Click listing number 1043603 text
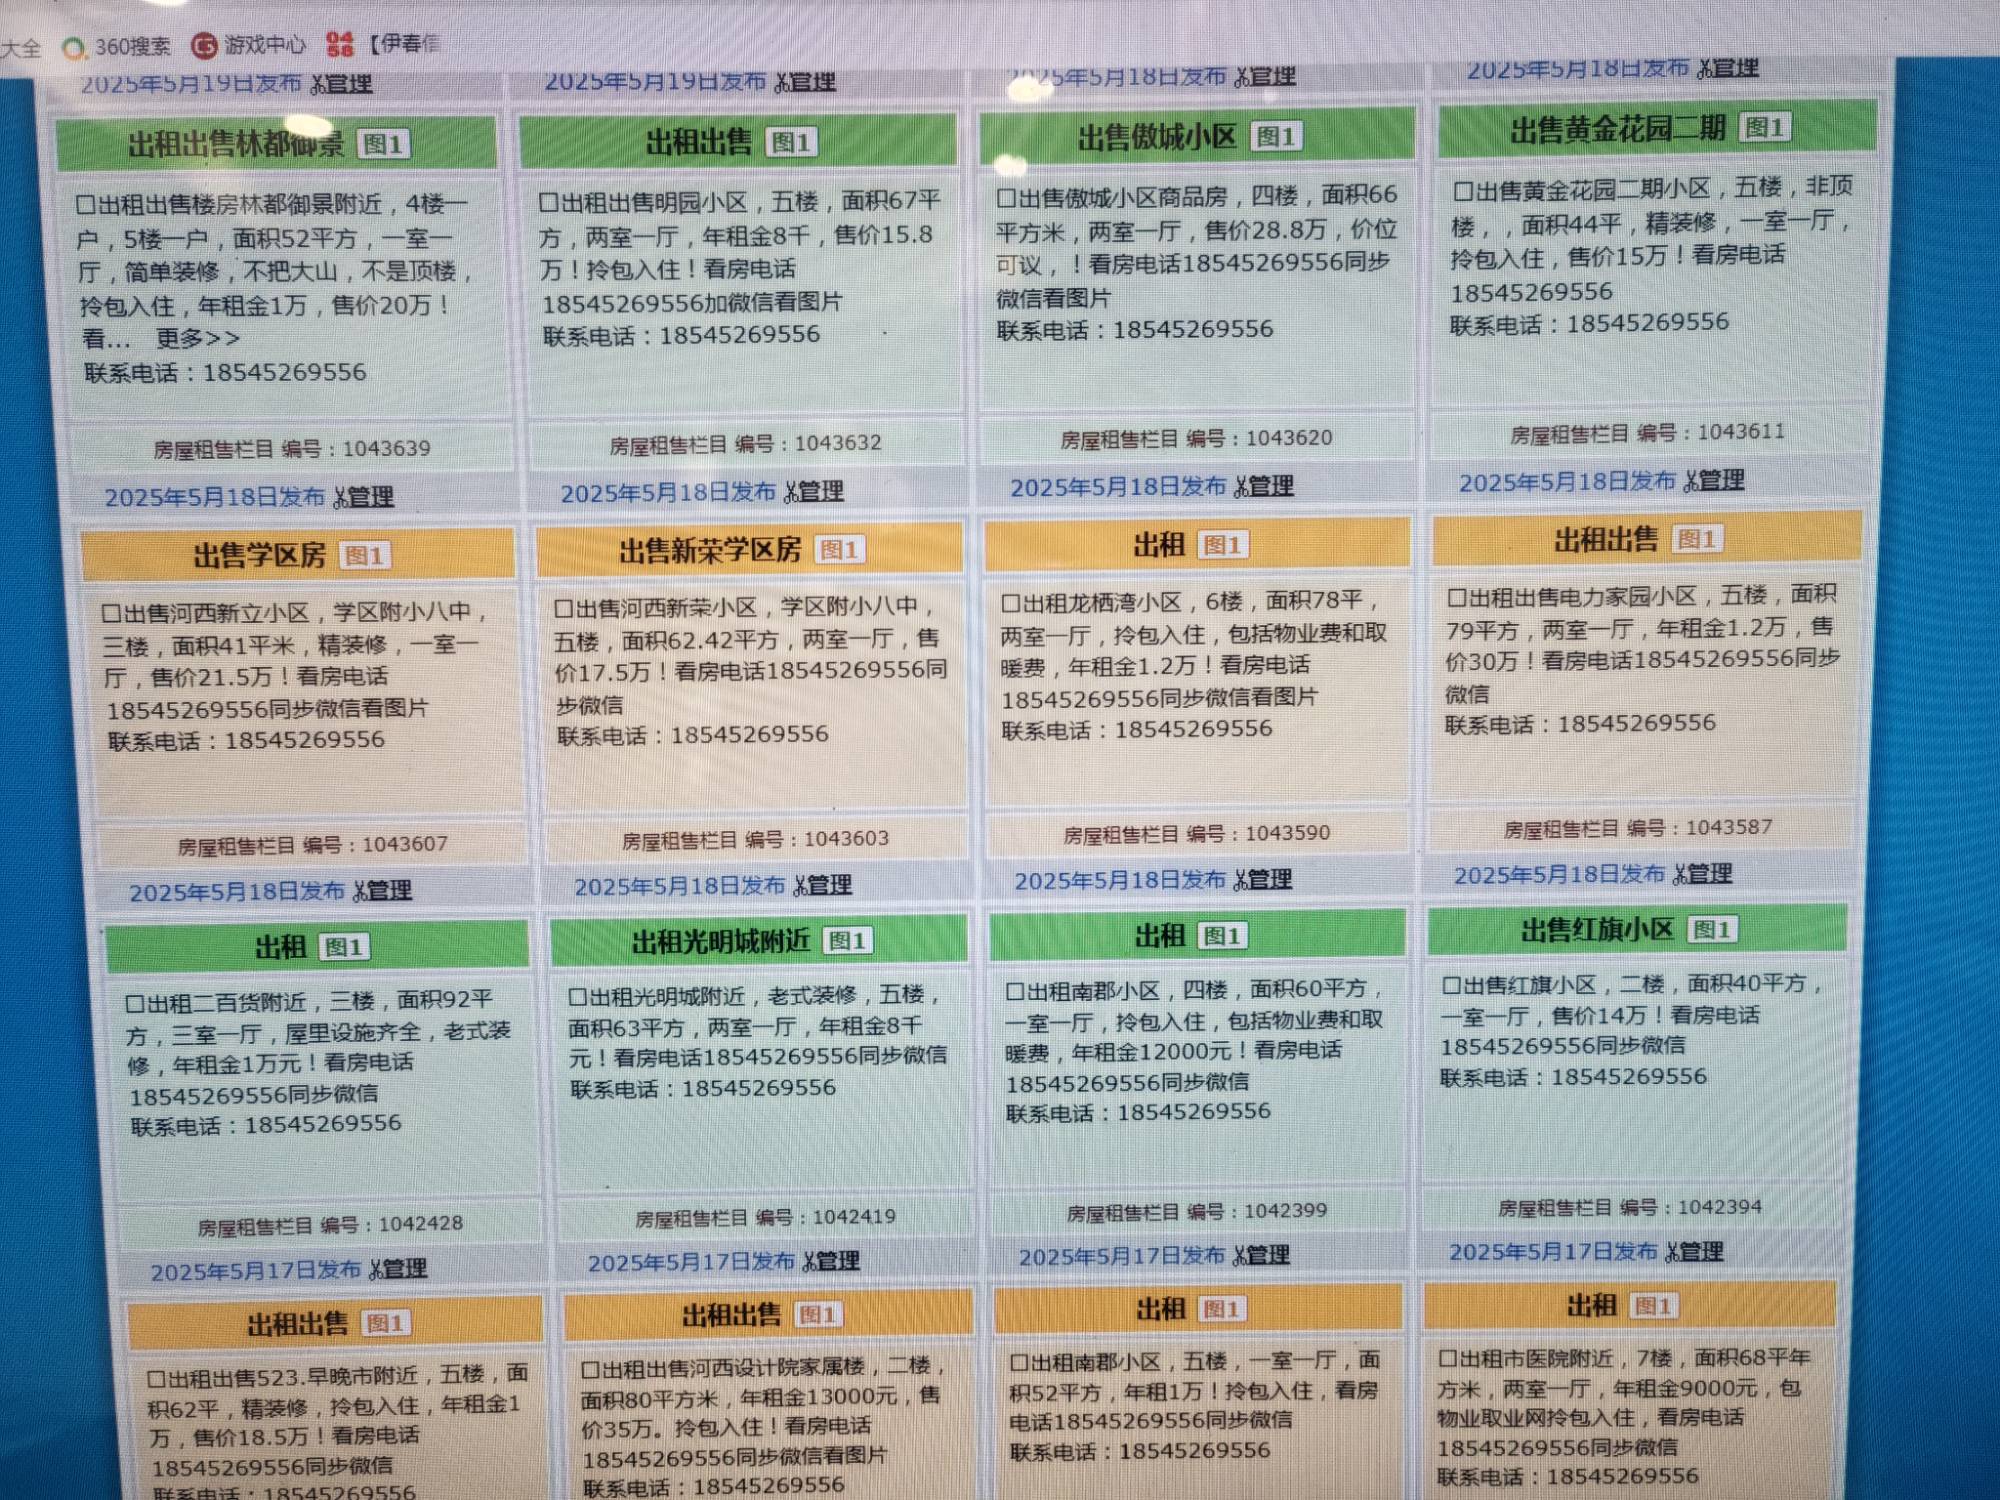This screenshot has height=1500, width=2000. [x=846, y=839]
